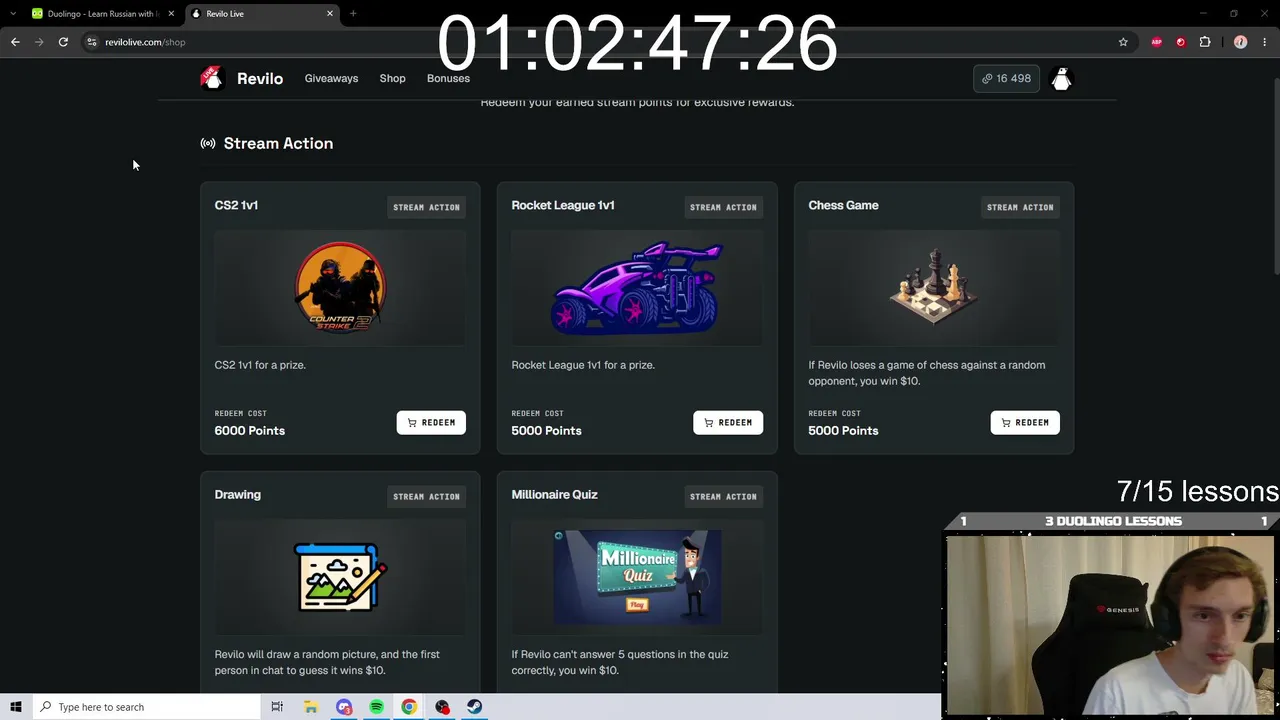Image resolution: width=1280 pixels, height=720 pixels.
Task: Close the Revilo Live tab
Action: tap(330, 14)
